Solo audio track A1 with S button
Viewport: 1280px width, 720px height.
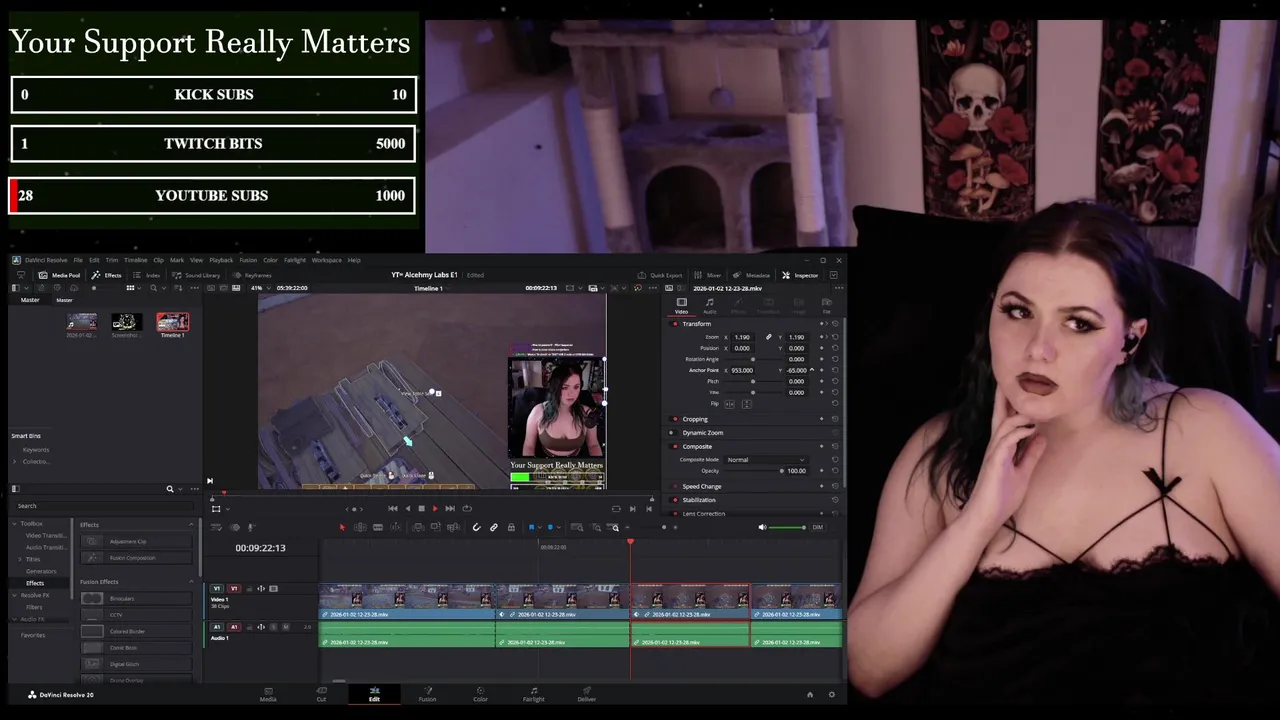274,627
